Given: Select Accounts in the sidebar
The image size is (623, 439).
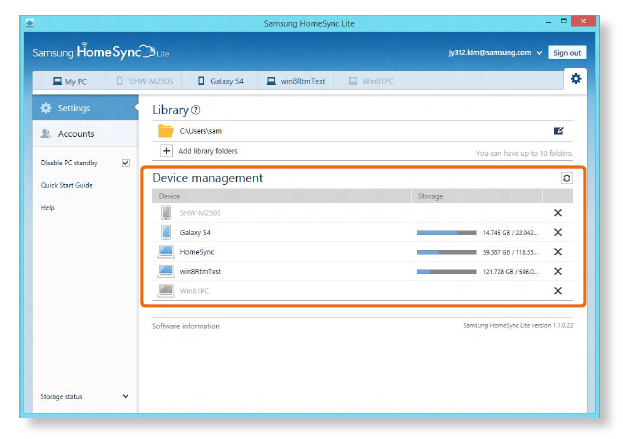Looking at the screenshot, I should [x=85, y=133].
